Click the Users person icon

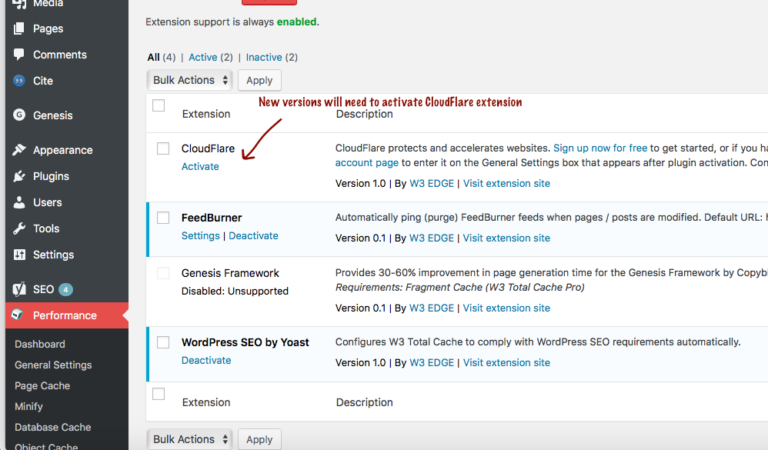click(19, 202)
